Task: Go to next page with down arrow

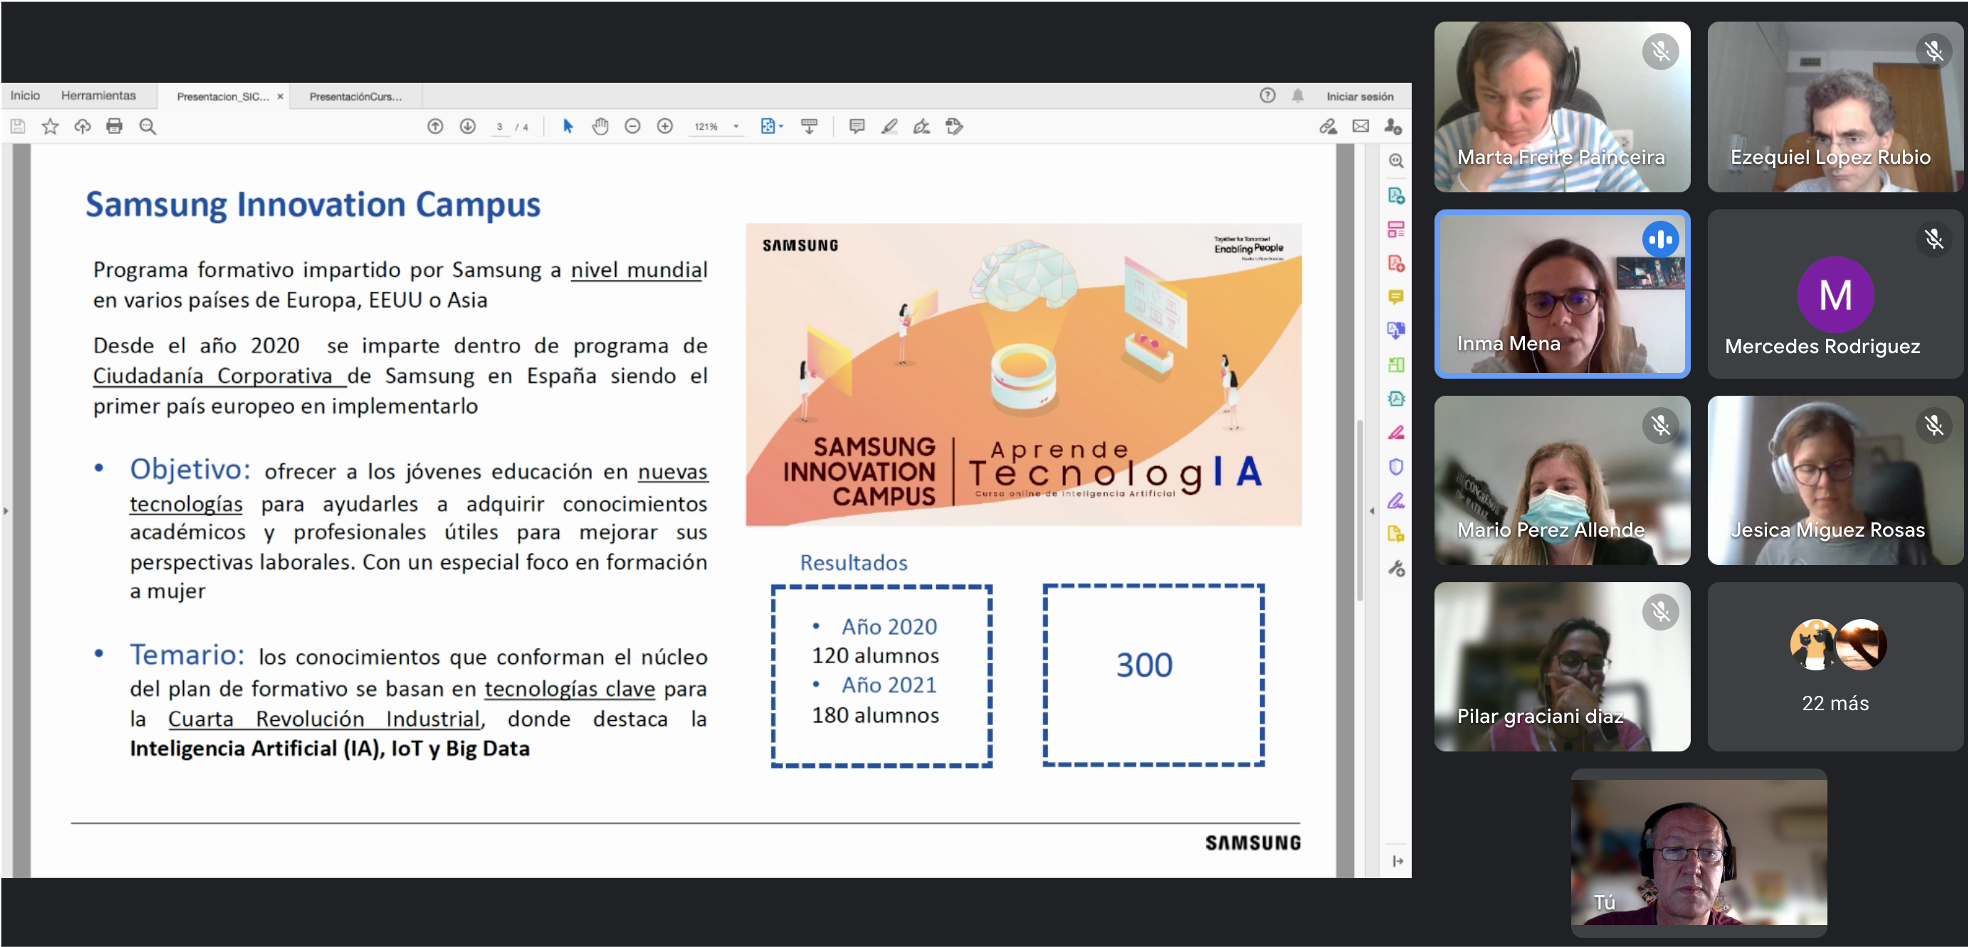Action: (467, 126)
